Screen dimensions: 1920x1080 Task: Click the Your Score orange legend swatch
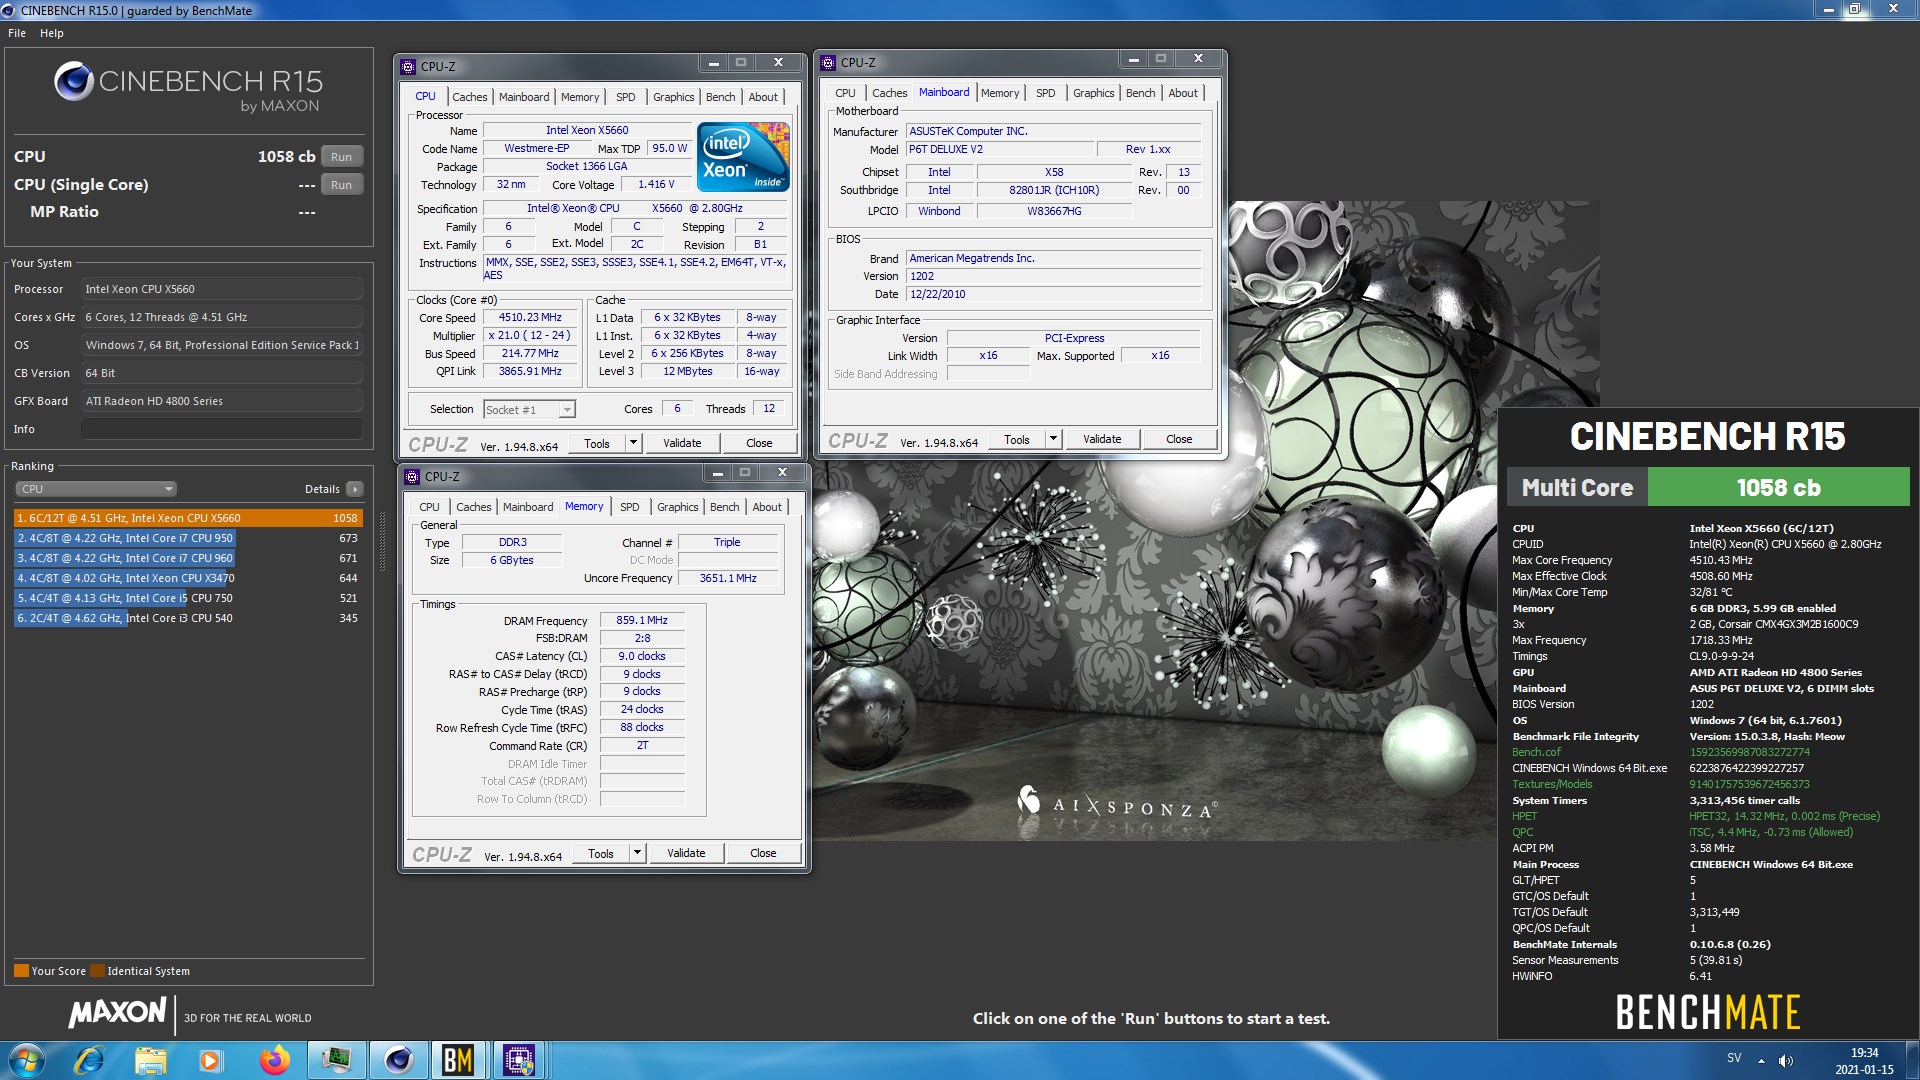pos(21,971)
